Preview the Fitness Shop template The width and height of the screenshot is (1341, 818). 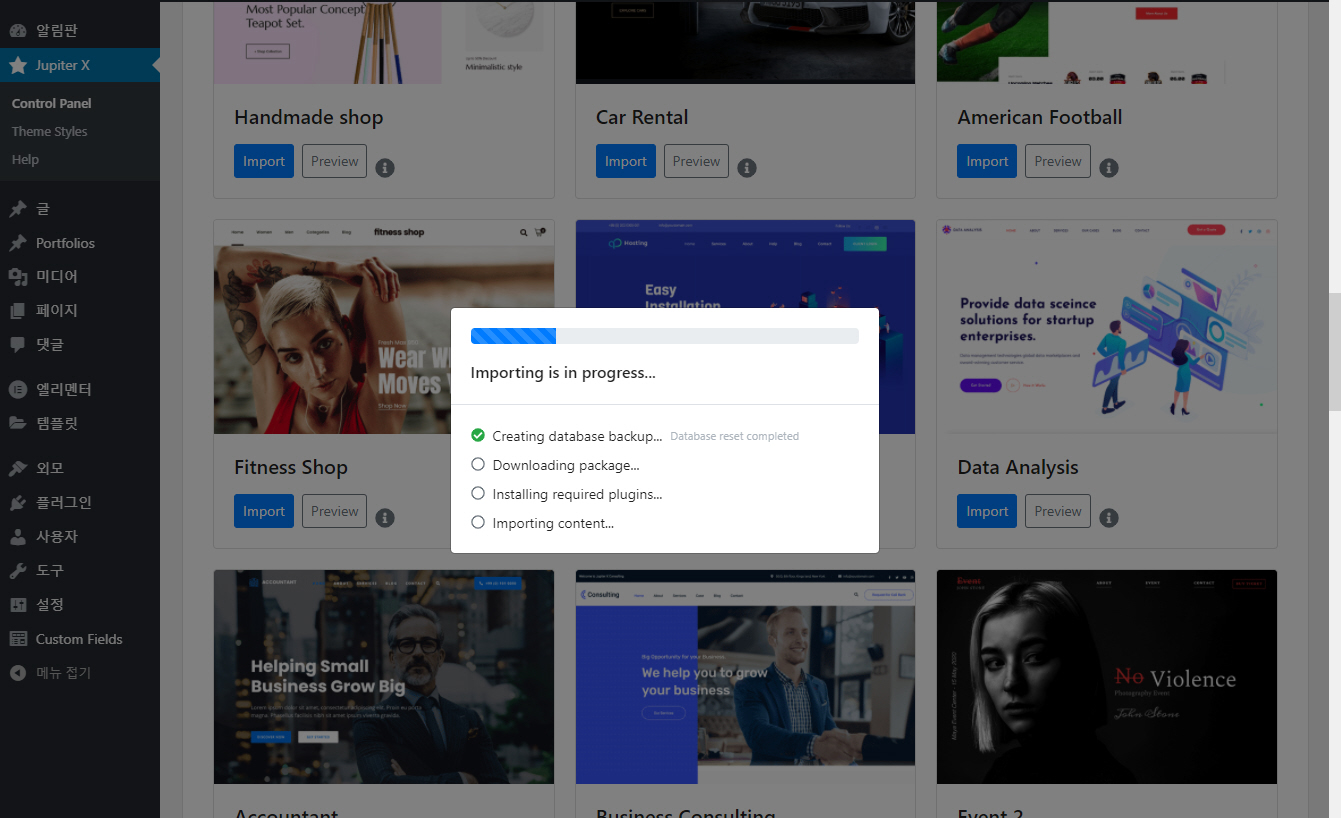(x=334, y=511)
